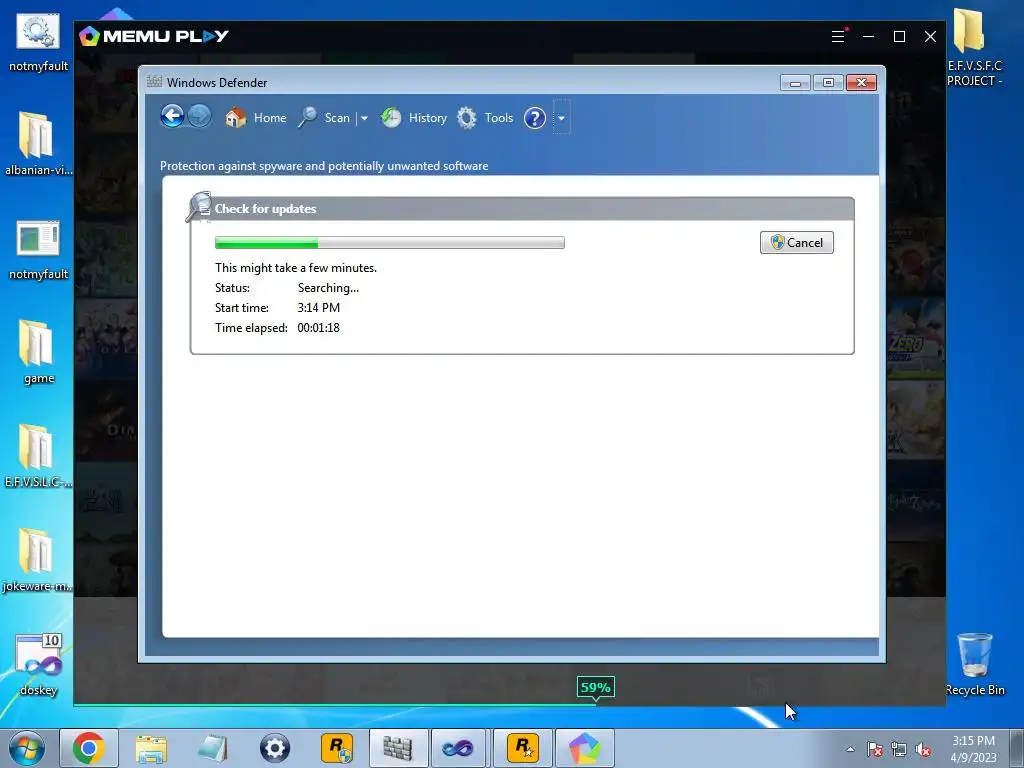This screenshot has height=768, width=1024.
Task: Show hidden system tray icons
Action: coord(850,749)
